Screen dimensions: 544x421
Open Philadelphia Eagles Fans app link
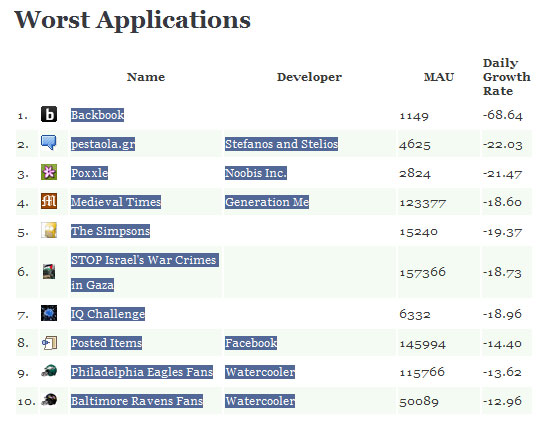142,372
